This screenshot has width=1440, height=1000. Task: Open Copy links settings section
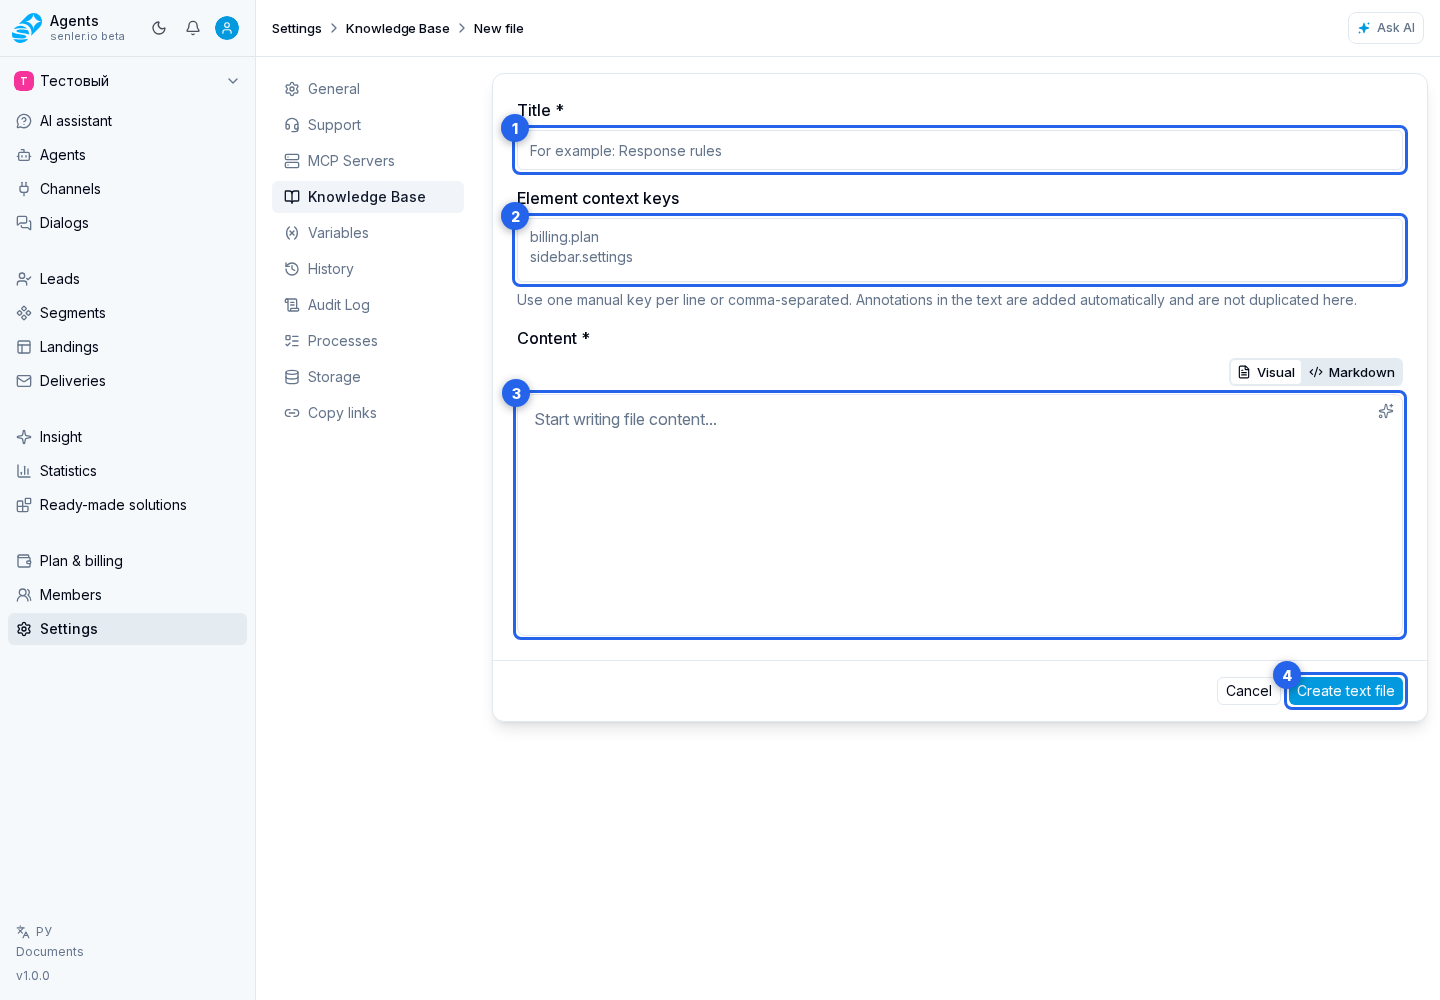(x=368, y=413)
